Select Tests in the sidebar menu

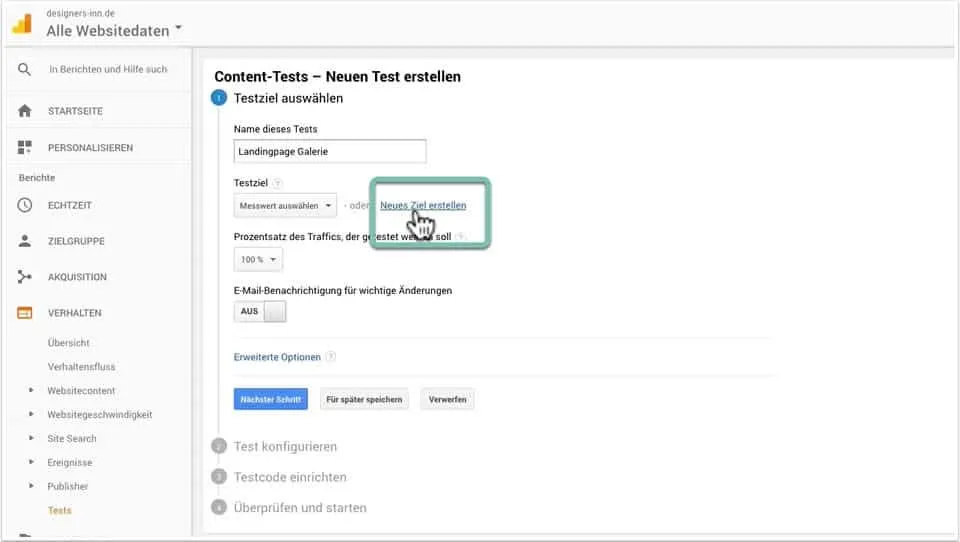[60, 510]
